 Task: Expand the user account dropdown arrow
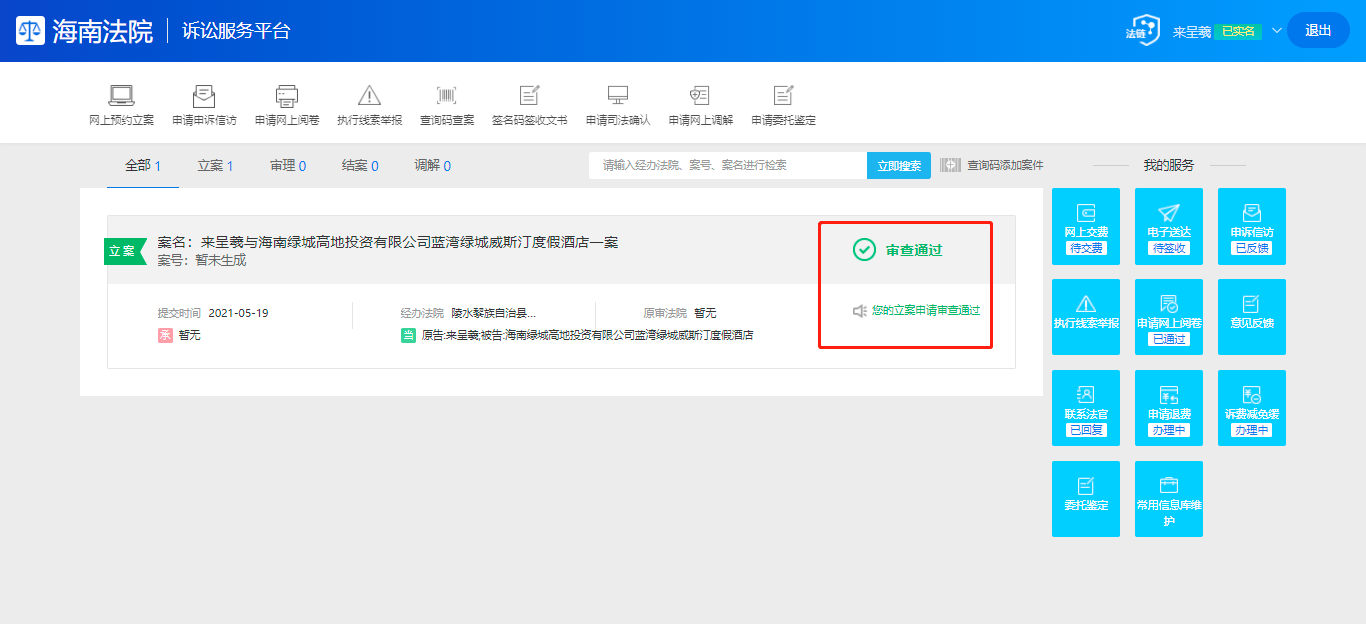pyautogui.click(x=1276, y=30)
